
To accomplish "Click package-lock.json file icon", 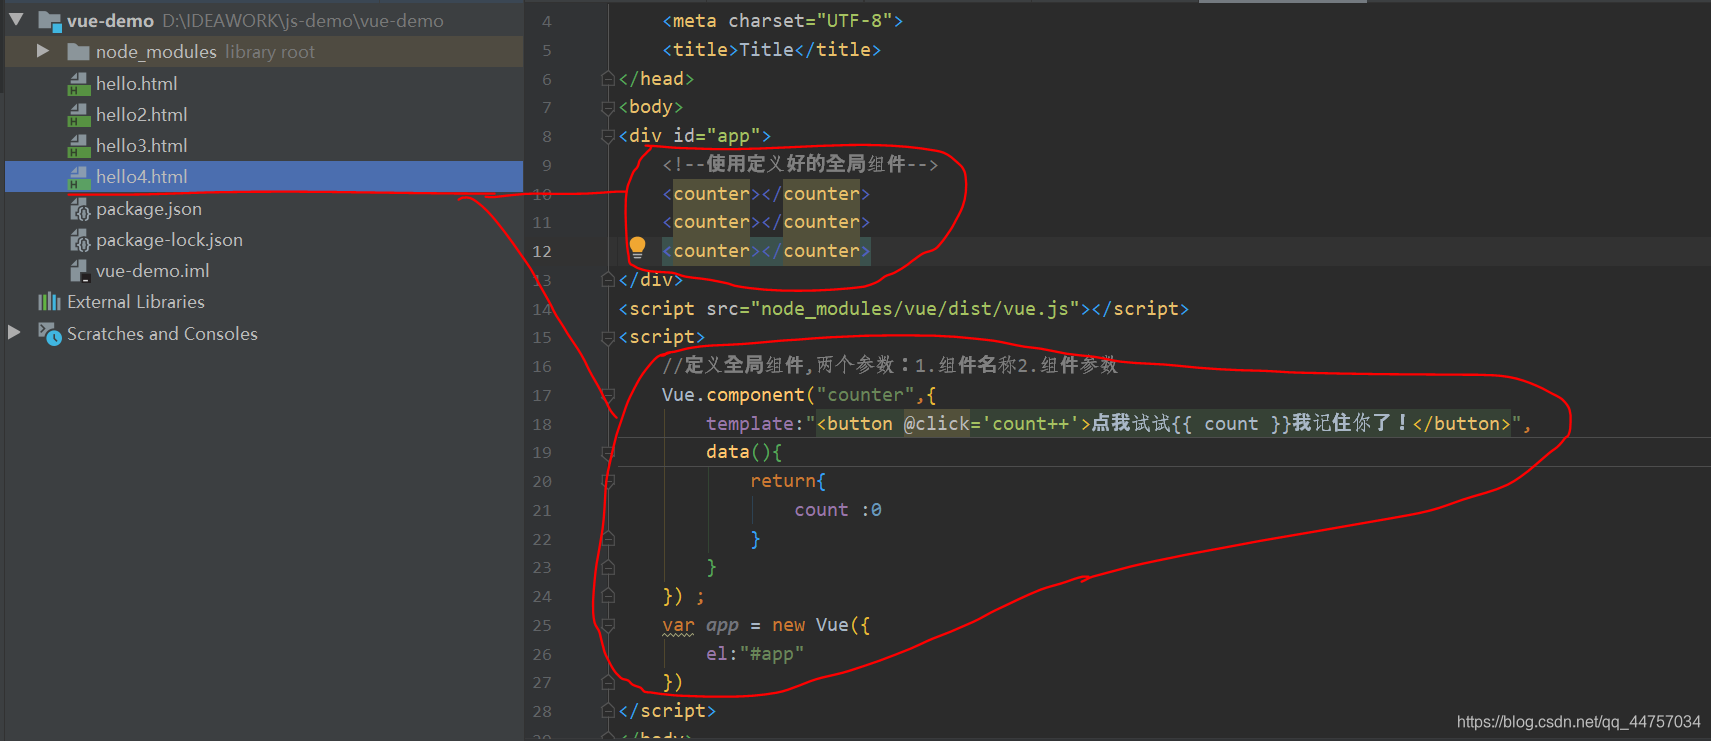I will click(79, 239).
